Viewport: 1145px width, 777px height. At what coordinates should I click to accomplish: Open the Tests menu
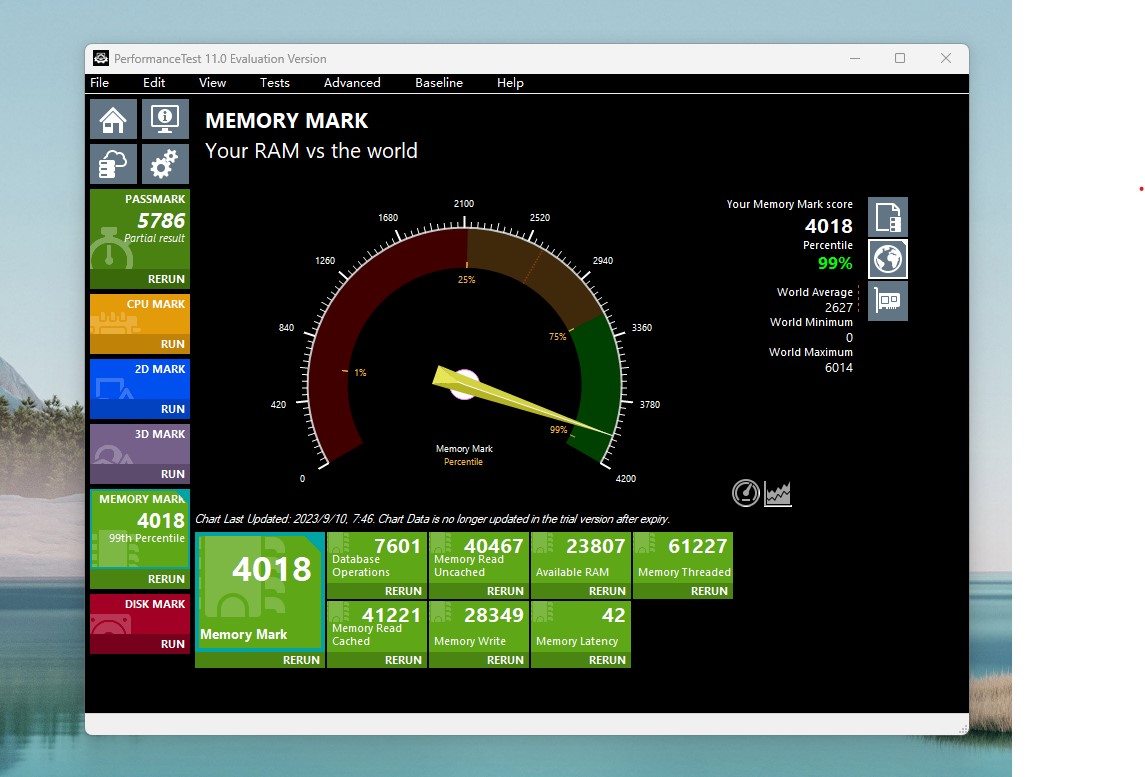coord(275,83)
